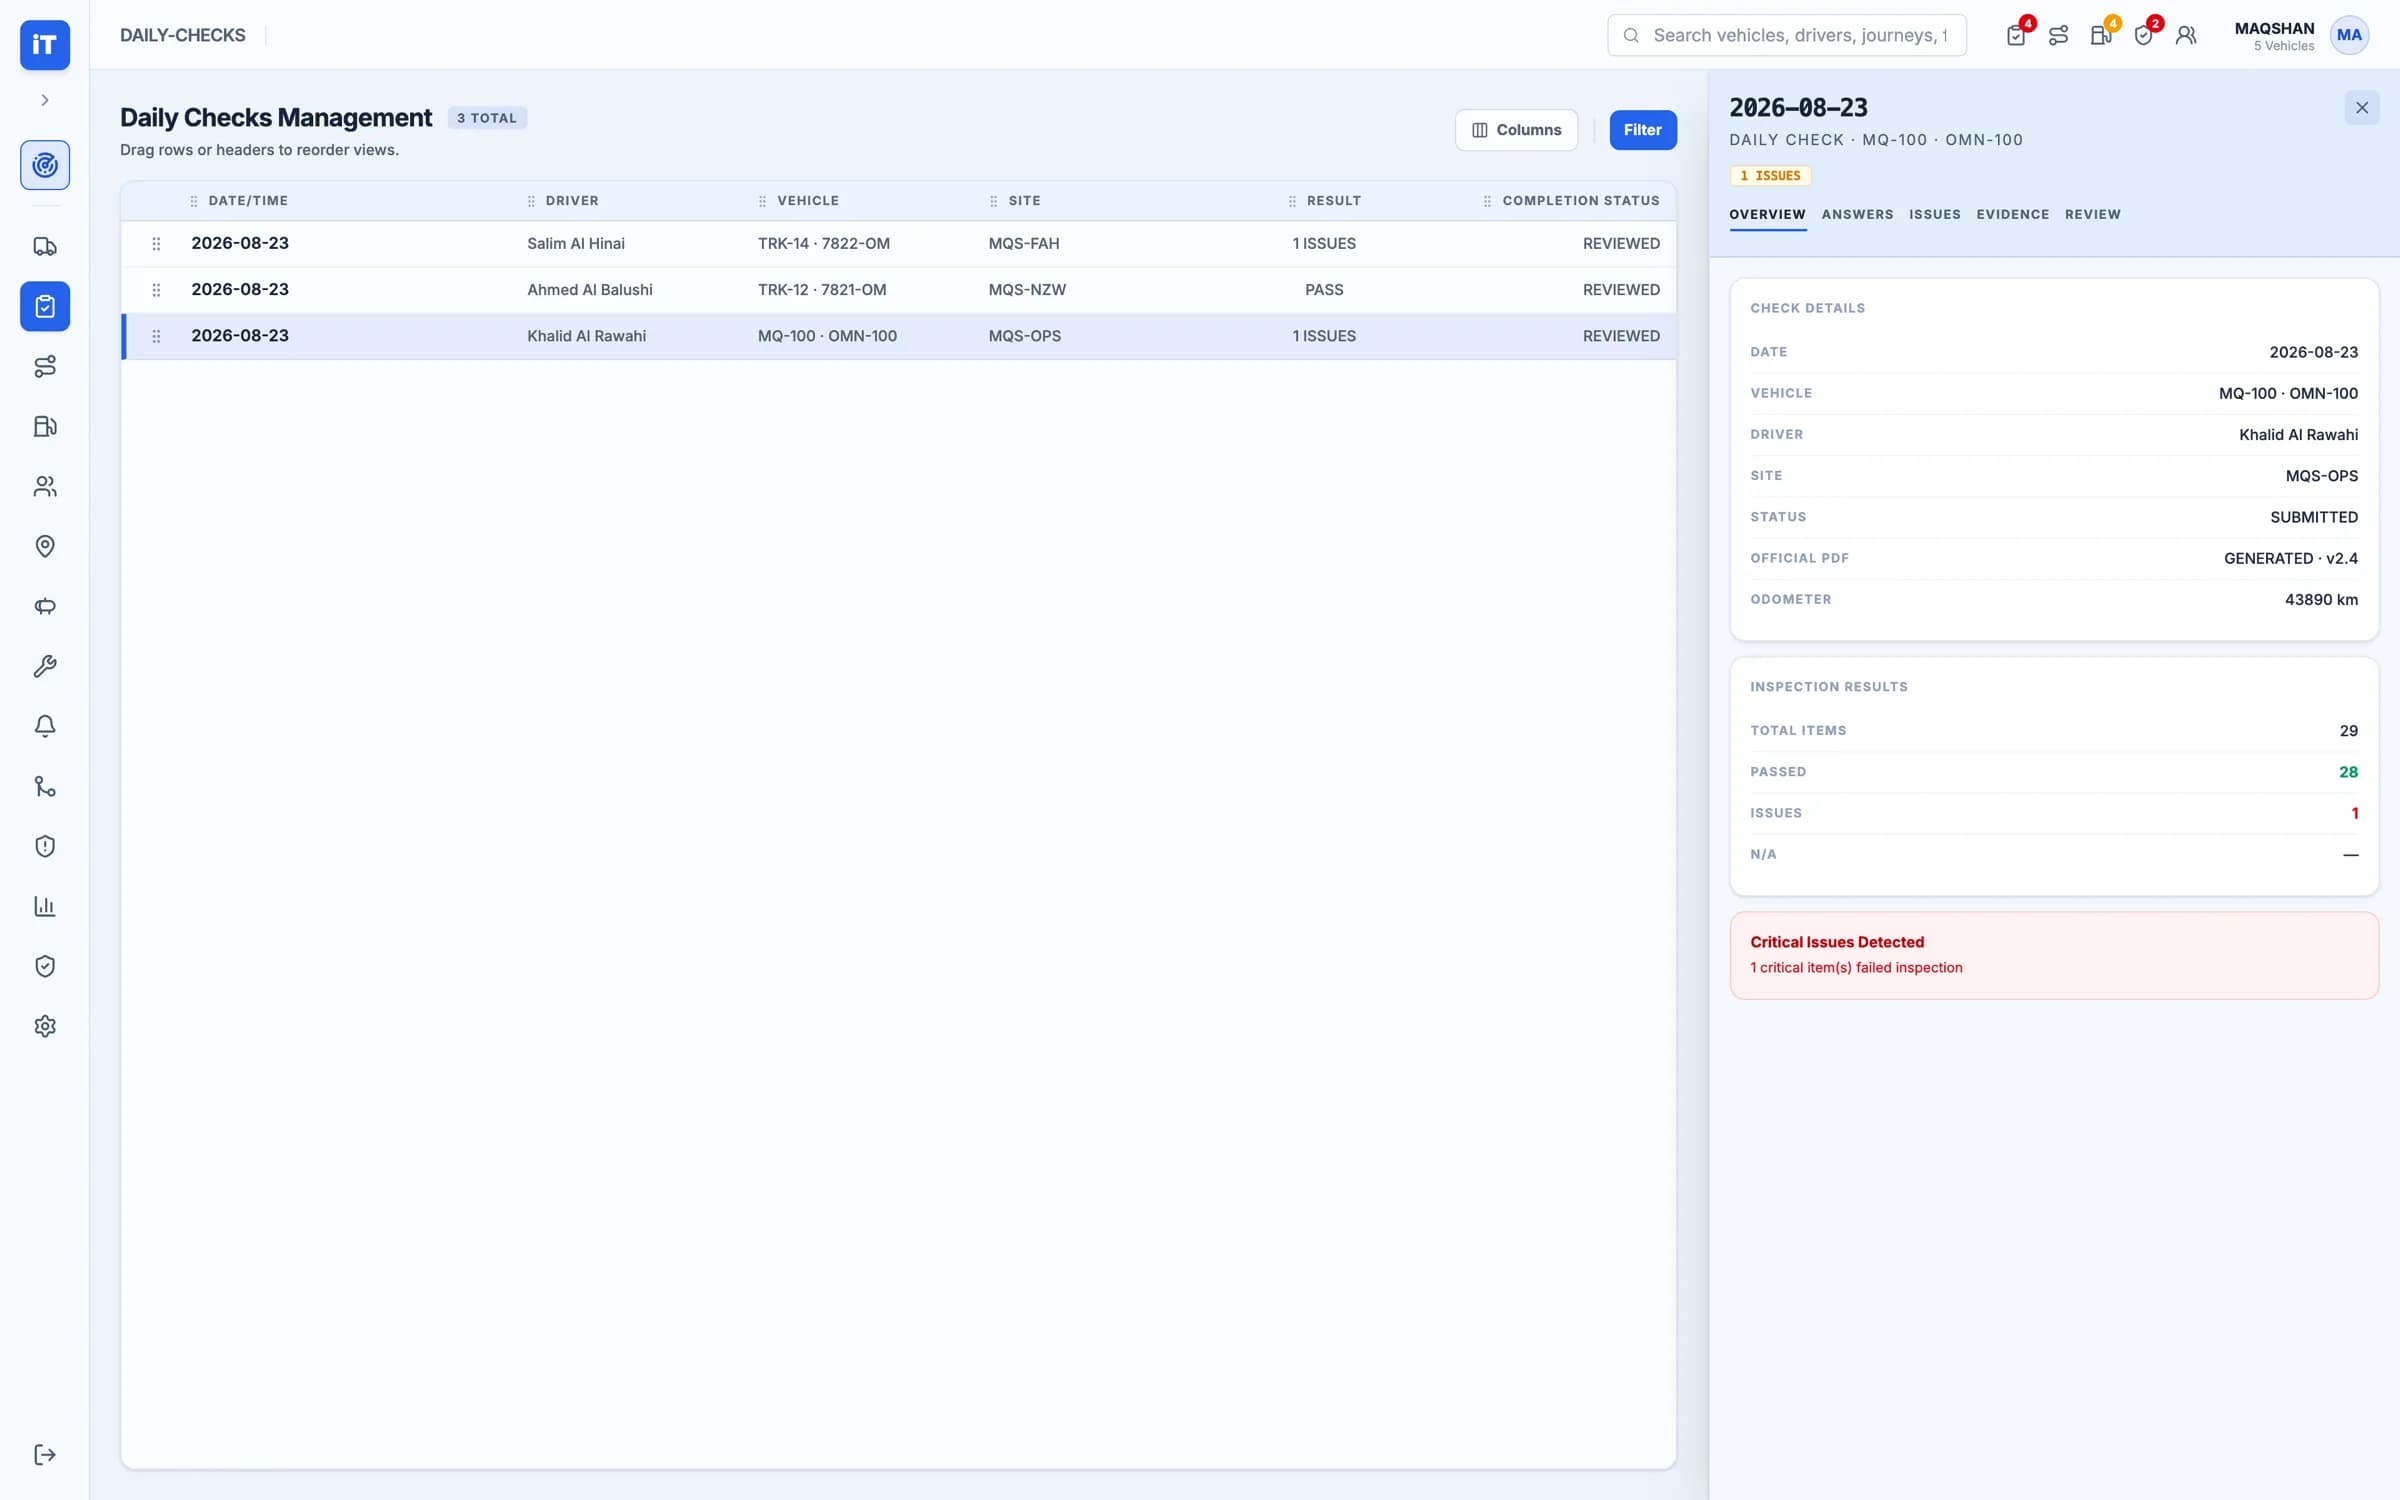
Task: Select the Ahmed Al Balushi driver cell
Action: tap(590, 290)
